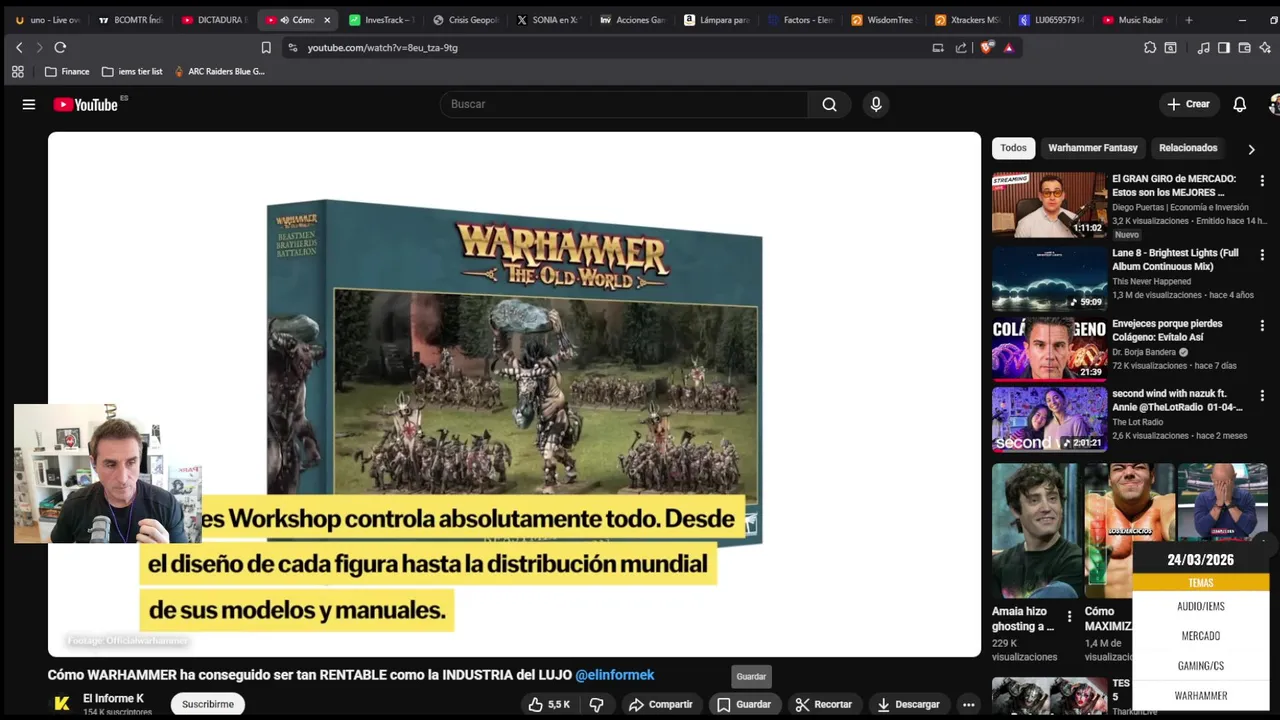The width and height of the screenshot is (1280, 720).
Task: Open a new browser tab
Action: (1188, 20)
